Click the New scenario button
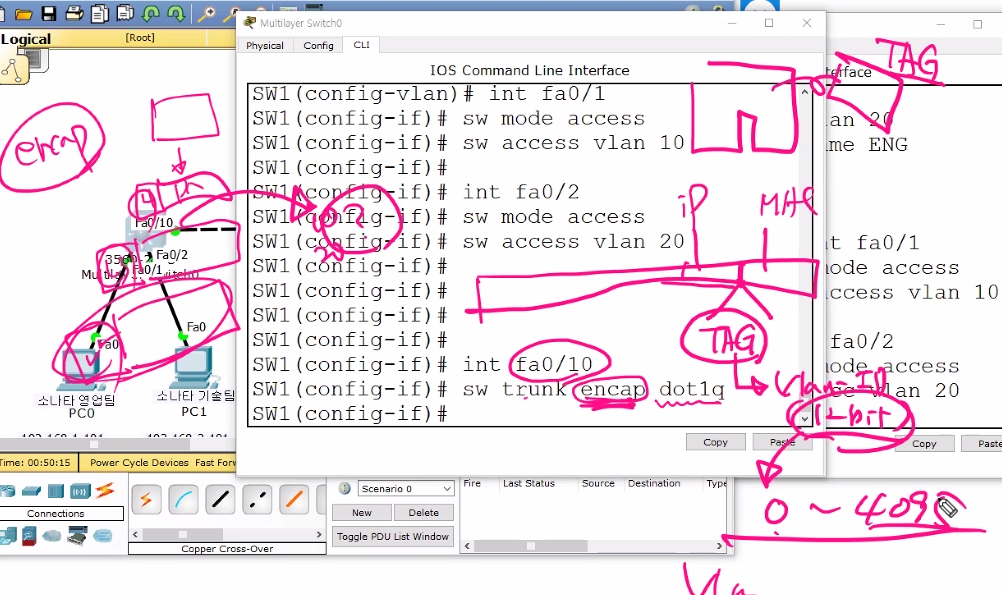This screenshot has height=595, width=1002. [x=362, y=513]
